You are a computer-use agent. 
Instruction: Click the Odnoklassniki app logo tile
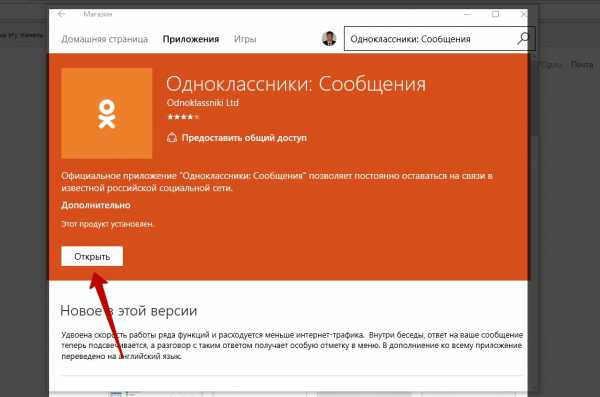(x=106, y=113)
